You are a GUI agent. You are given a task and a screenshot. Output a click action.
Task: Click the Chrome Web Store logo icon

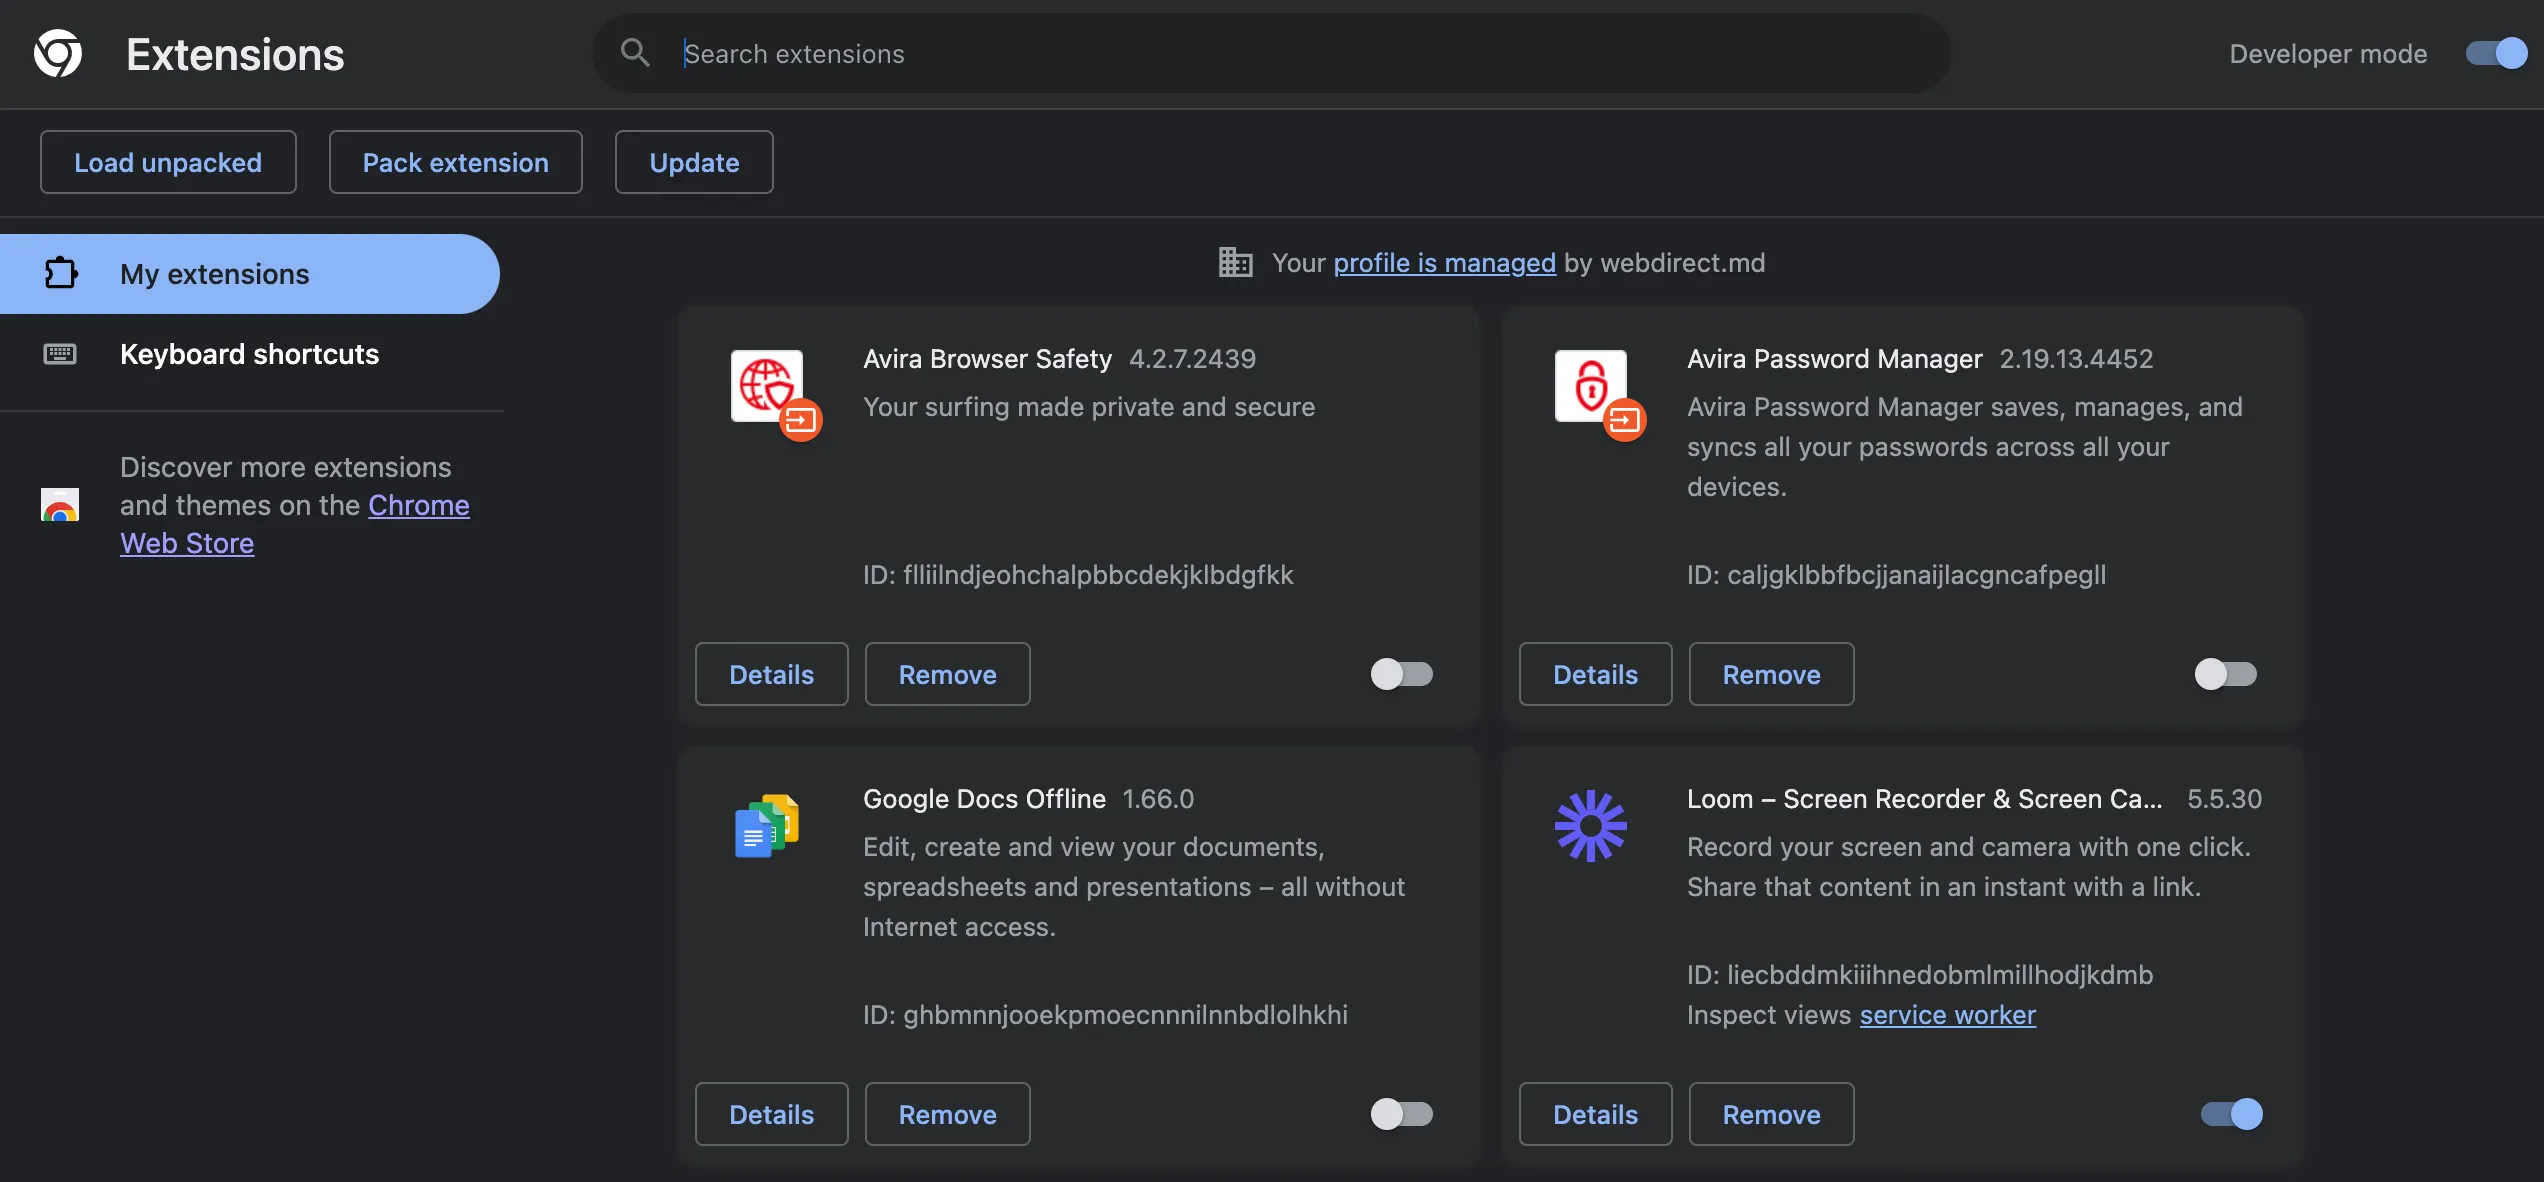[60, 505]
